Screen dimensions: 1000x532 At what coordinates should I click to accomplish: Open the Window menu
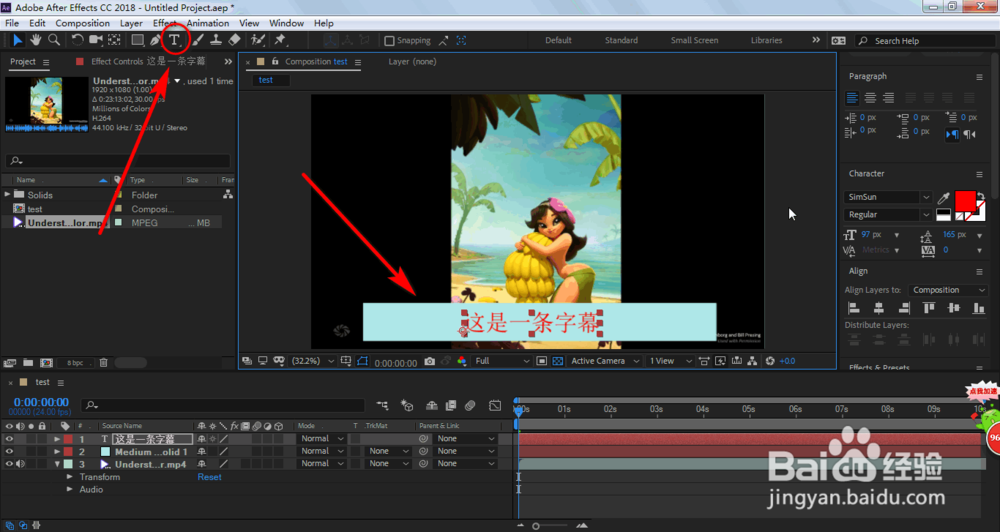point(286,23)
